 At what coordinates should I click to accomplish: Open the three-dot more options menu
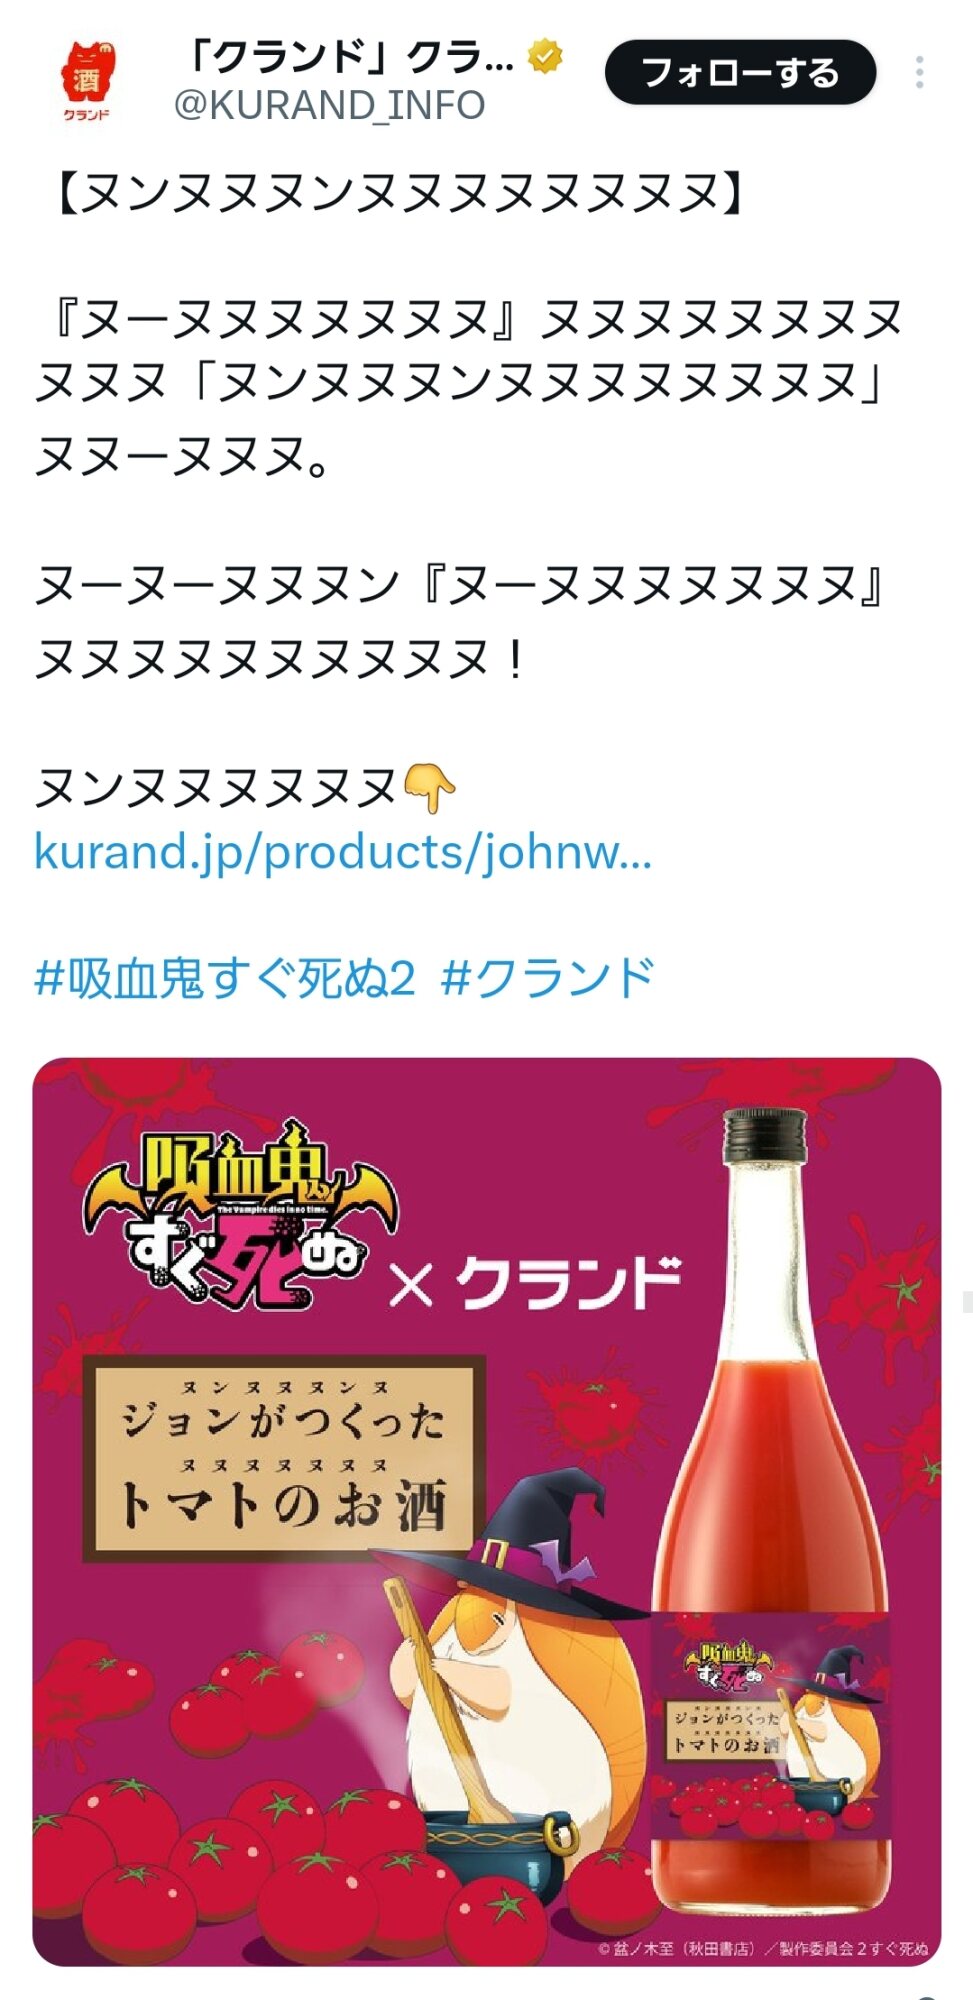pos(919,73)
